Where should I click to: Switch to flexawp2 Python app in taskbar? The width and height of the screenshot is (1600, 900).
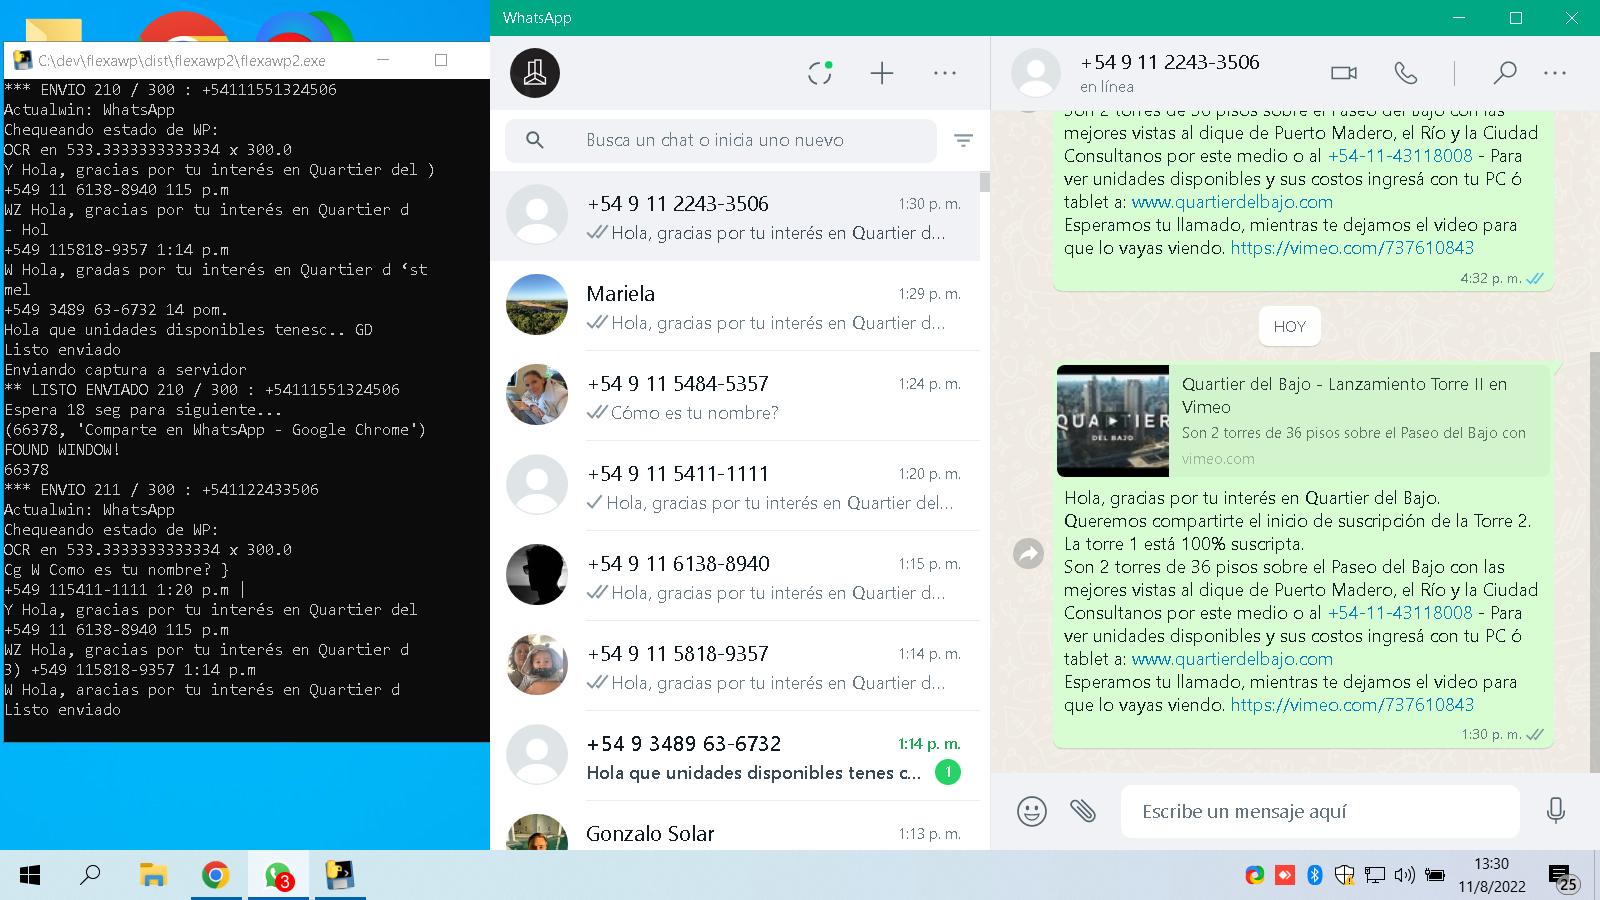[x=340, y=876]
